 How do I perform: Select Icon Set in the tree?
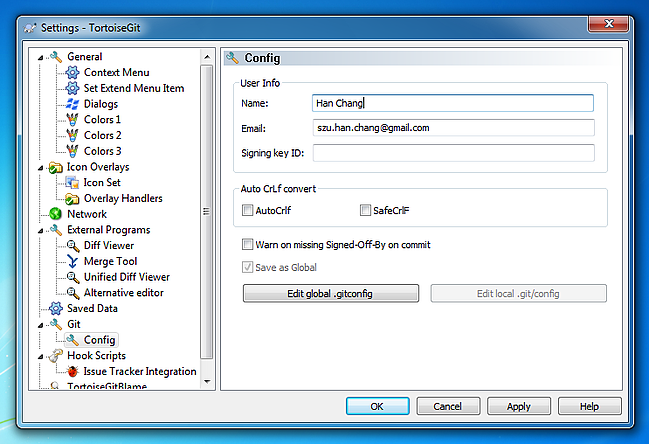click(x=102, y=182)
